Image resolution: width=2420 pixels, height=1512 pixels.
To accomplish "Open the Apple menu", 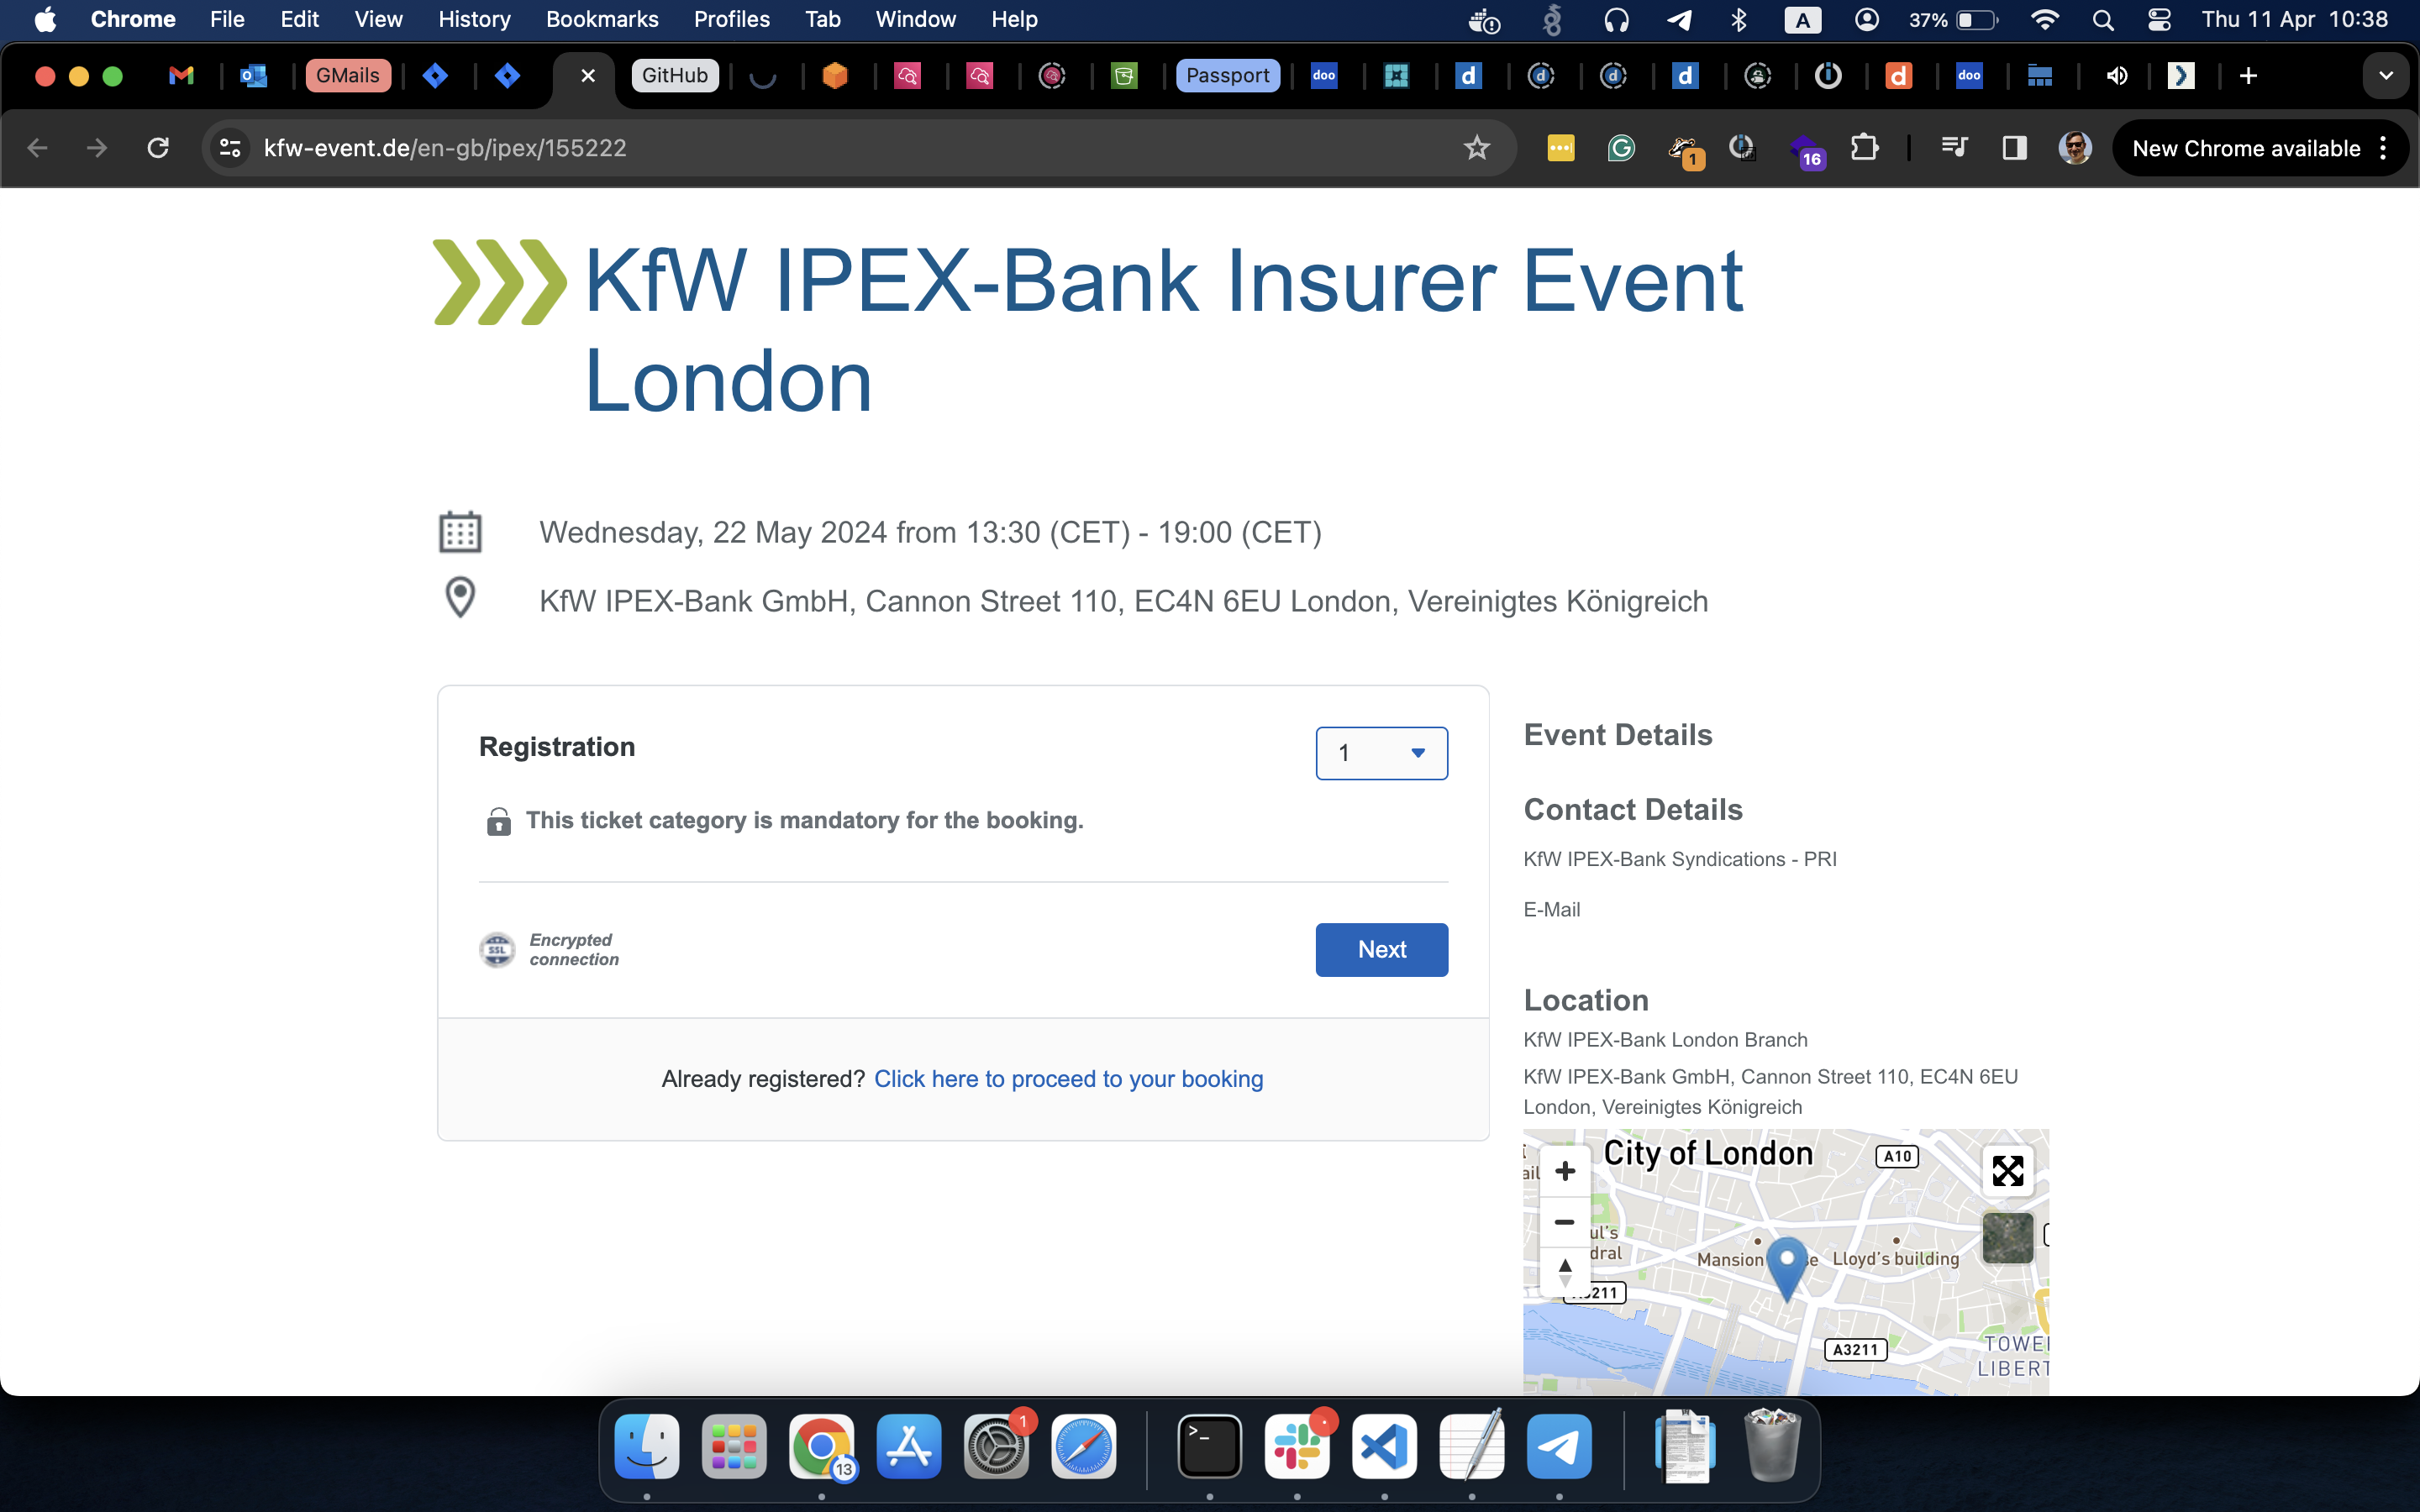I will [x=45, y=19].
